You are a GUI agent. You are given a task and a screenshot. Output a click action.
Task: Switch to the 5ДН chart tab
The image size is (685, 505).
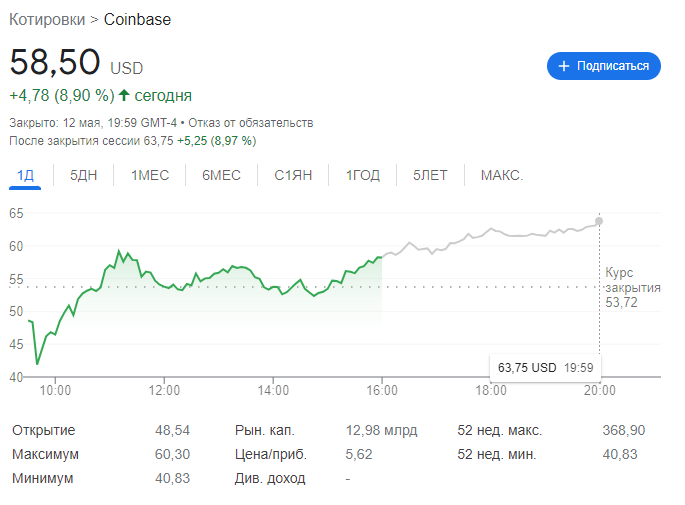[84, 175]
